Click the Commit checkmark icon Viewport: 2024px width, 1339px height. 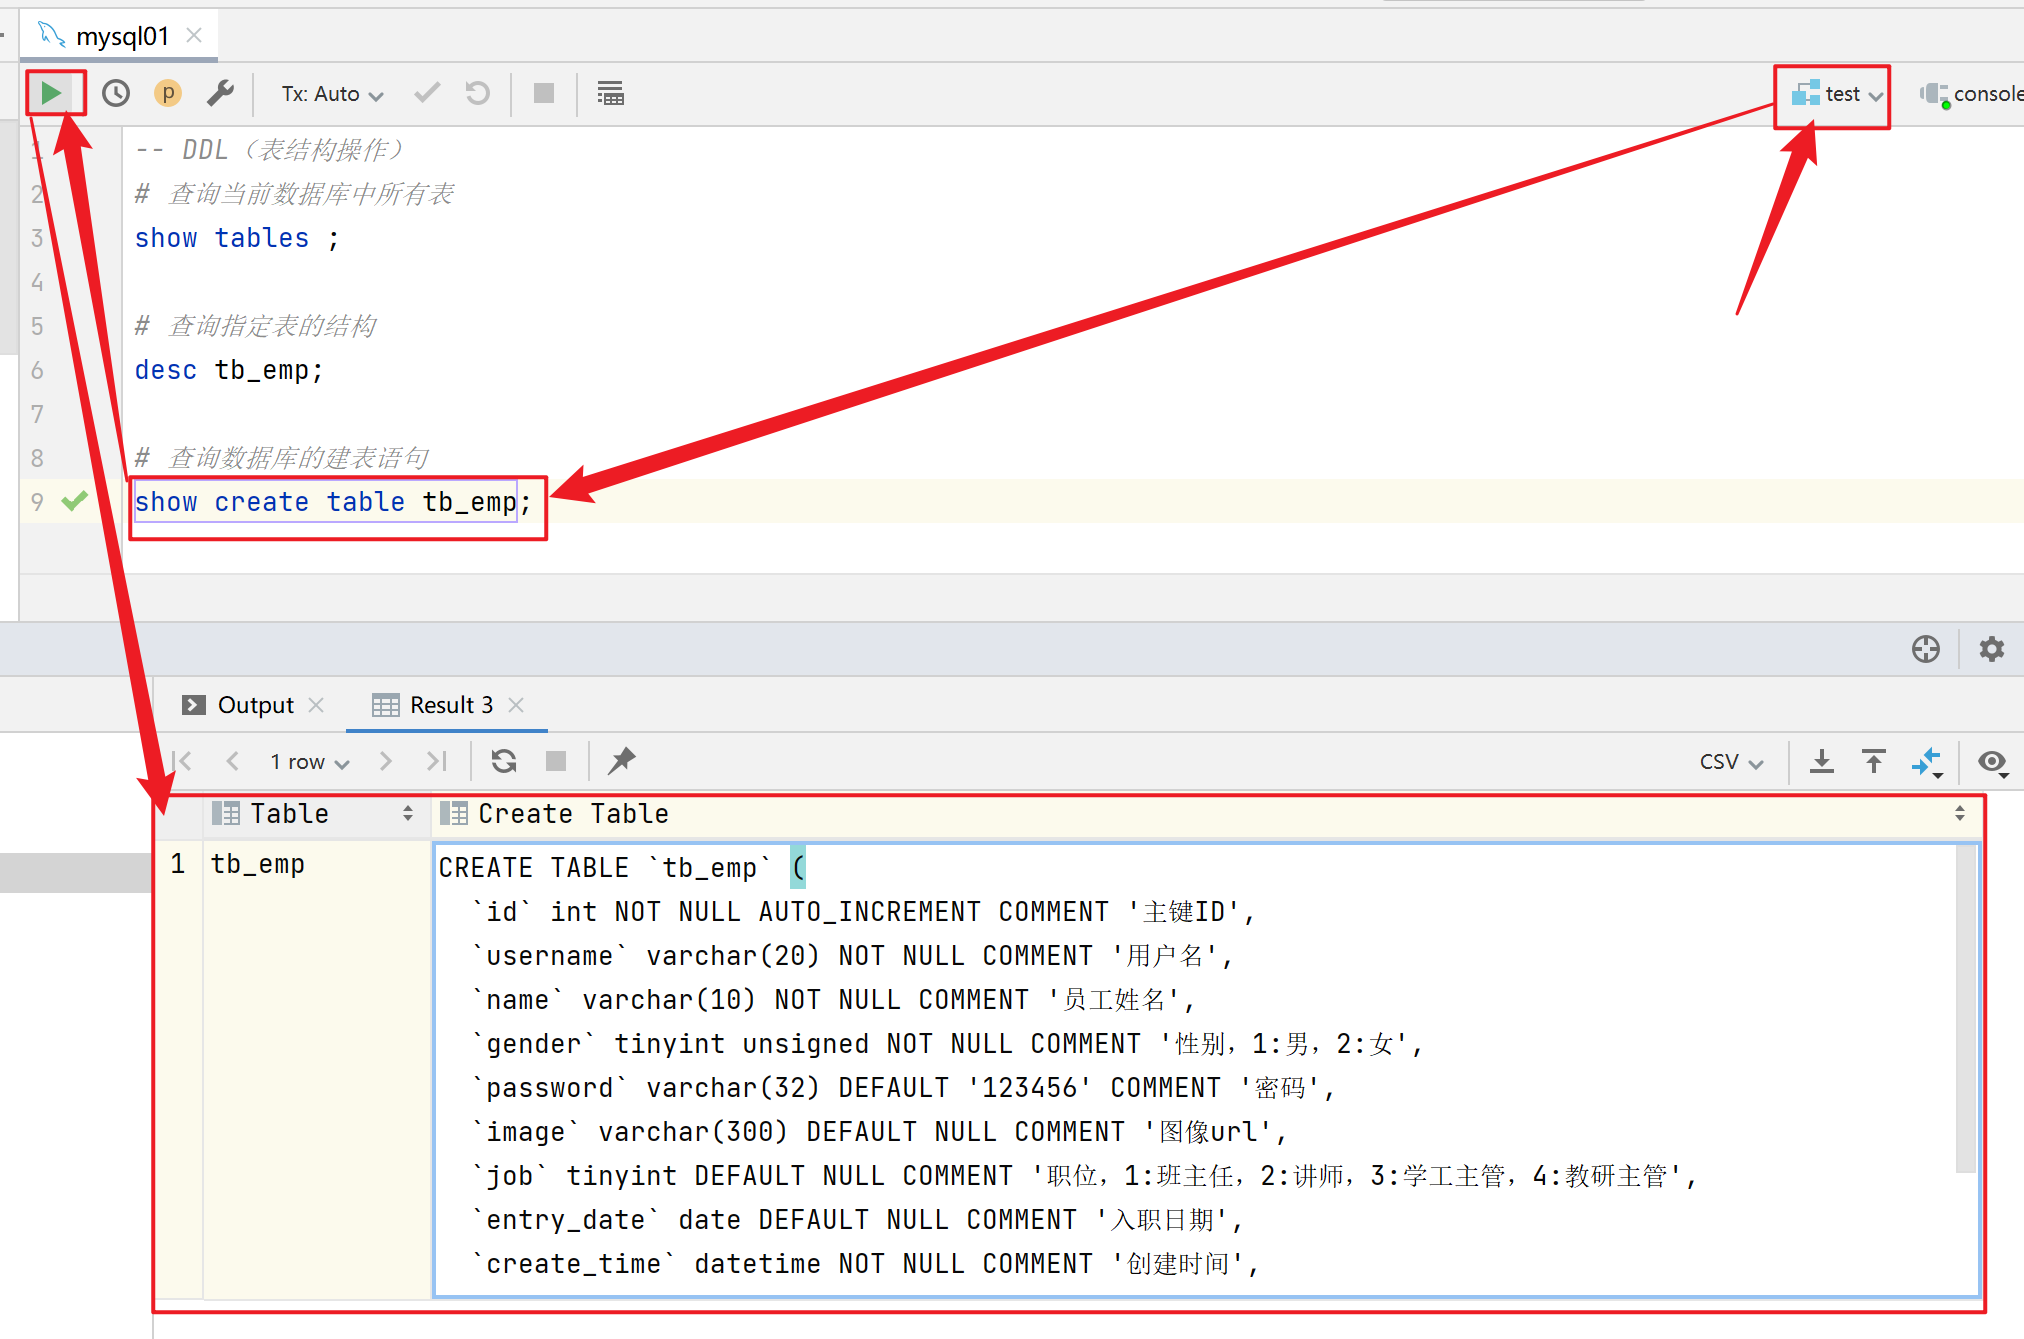(x=427, y=93)
